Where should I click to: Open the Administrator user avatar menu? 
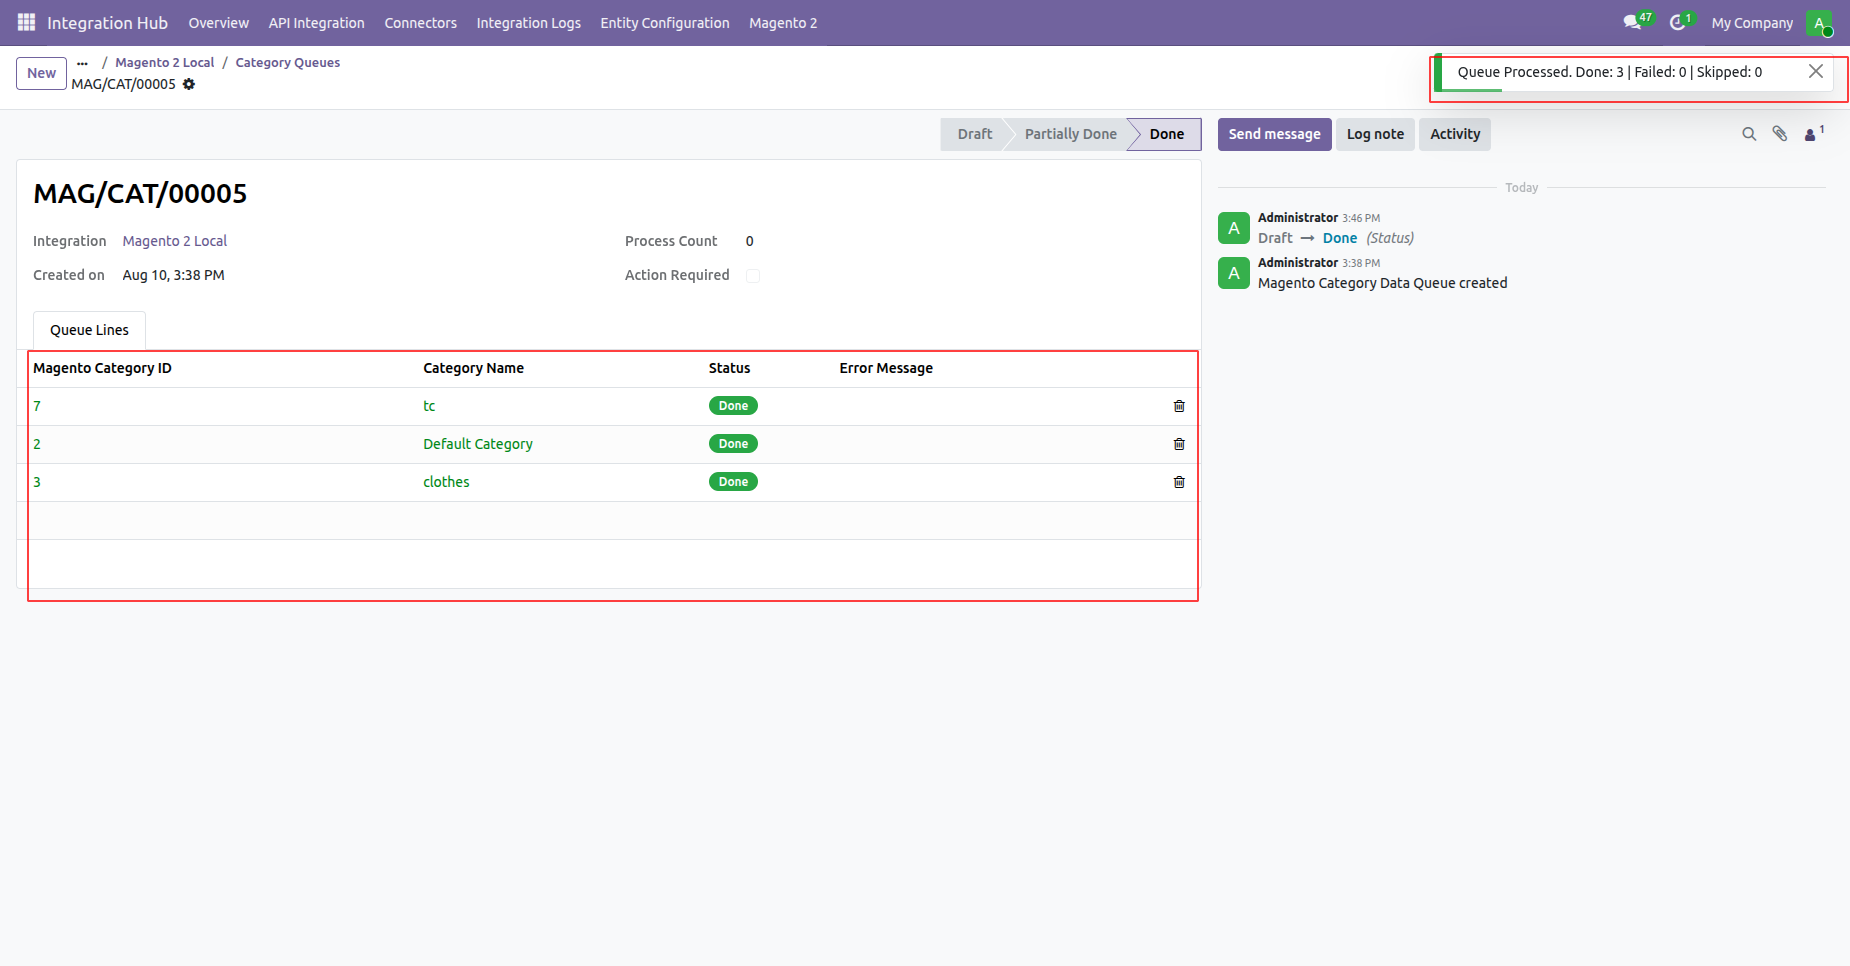(x=1819, y=23)
